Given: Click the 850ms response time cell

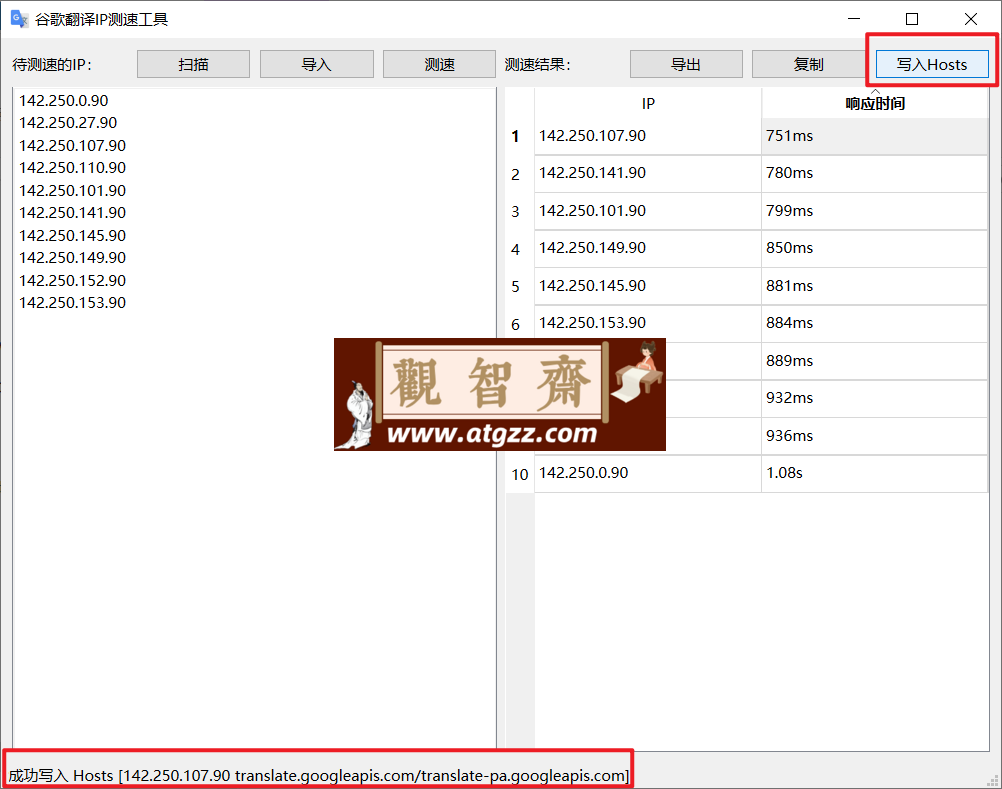Looking at the screenshot, I should point(875,248).
